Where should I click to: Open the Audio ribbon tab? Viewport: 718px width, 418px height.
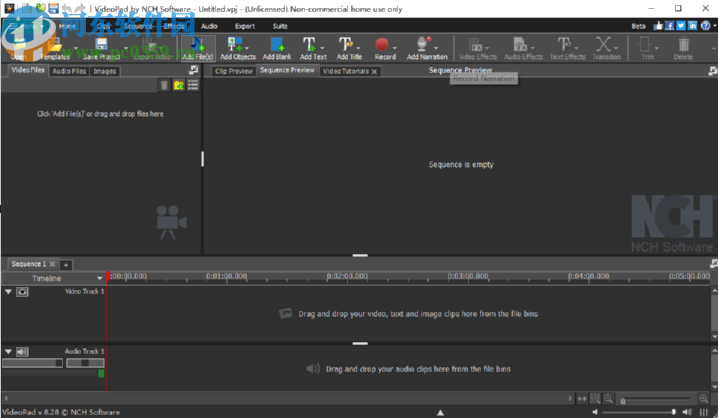click(x=209, y=26)
